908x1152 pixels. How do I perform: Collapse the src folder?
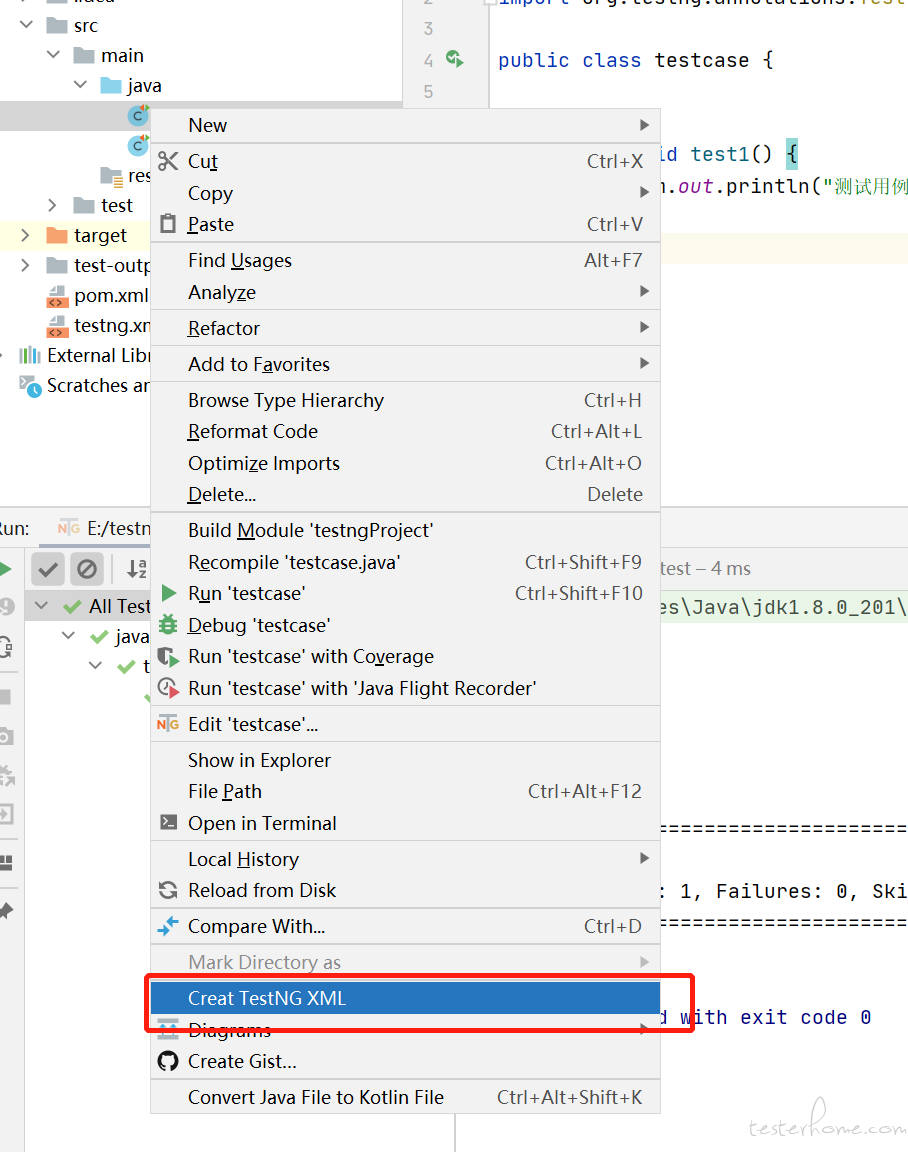point(26,25)
